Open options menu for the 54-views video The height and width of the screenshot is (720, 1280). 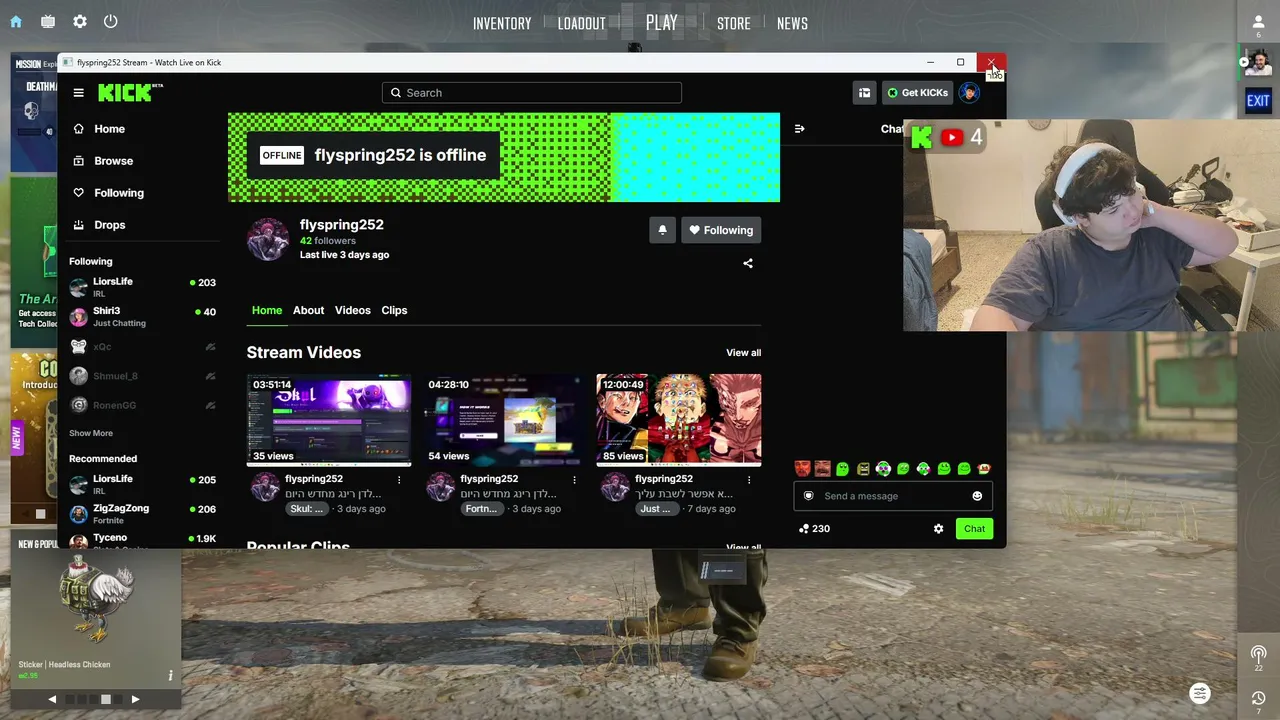574,480
